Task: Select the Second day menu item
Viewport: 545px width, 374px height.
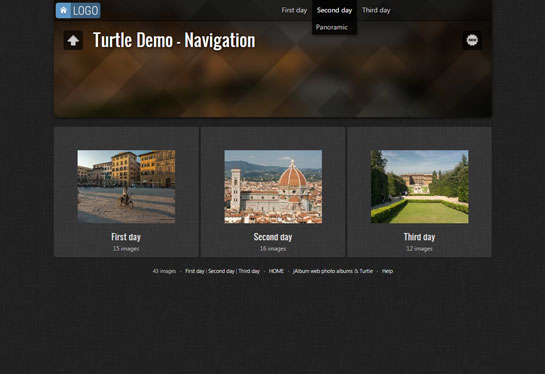Action: click(334, 10)
